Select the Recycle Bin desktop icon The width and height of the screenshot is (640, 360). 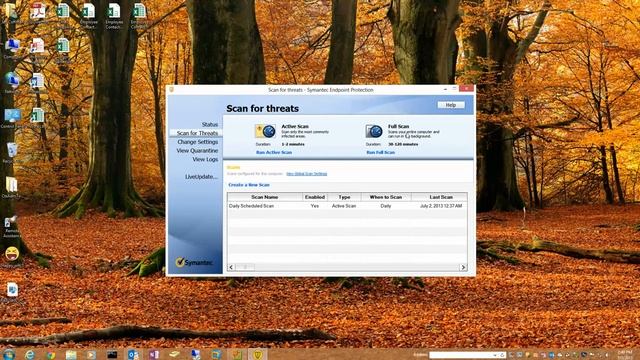(11, 153)
